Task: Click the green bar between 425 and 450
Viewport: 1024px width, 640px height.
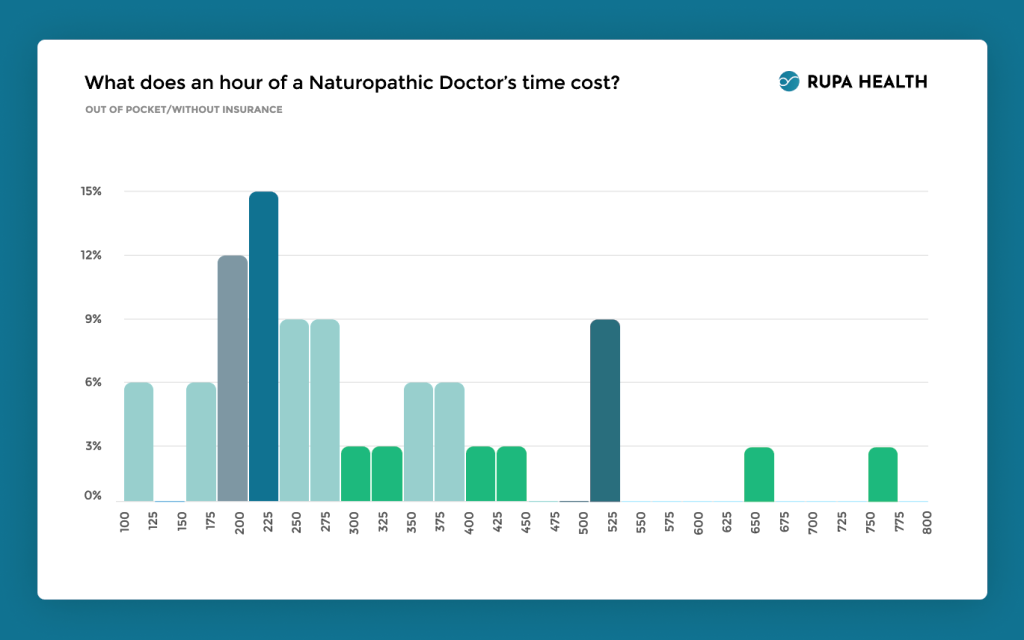Action: (511, 474)
